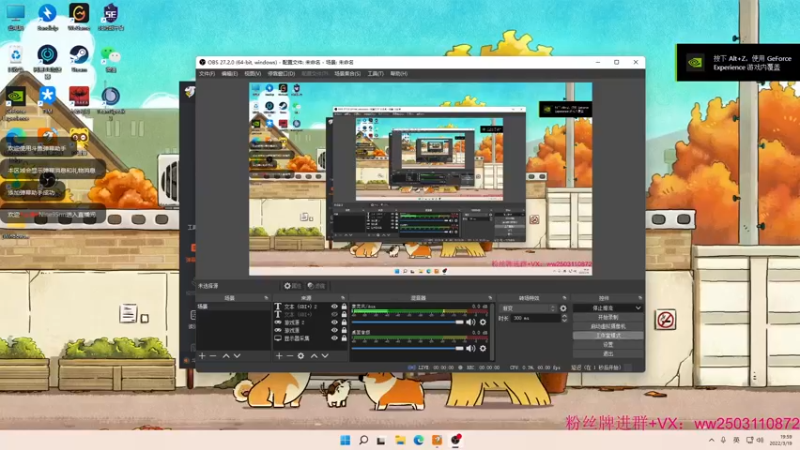Image resolution: width=800 pixels, height=450 pixels.
Task: Pop out the 转场特效 dock panel
Action: [x=564, y=298]
